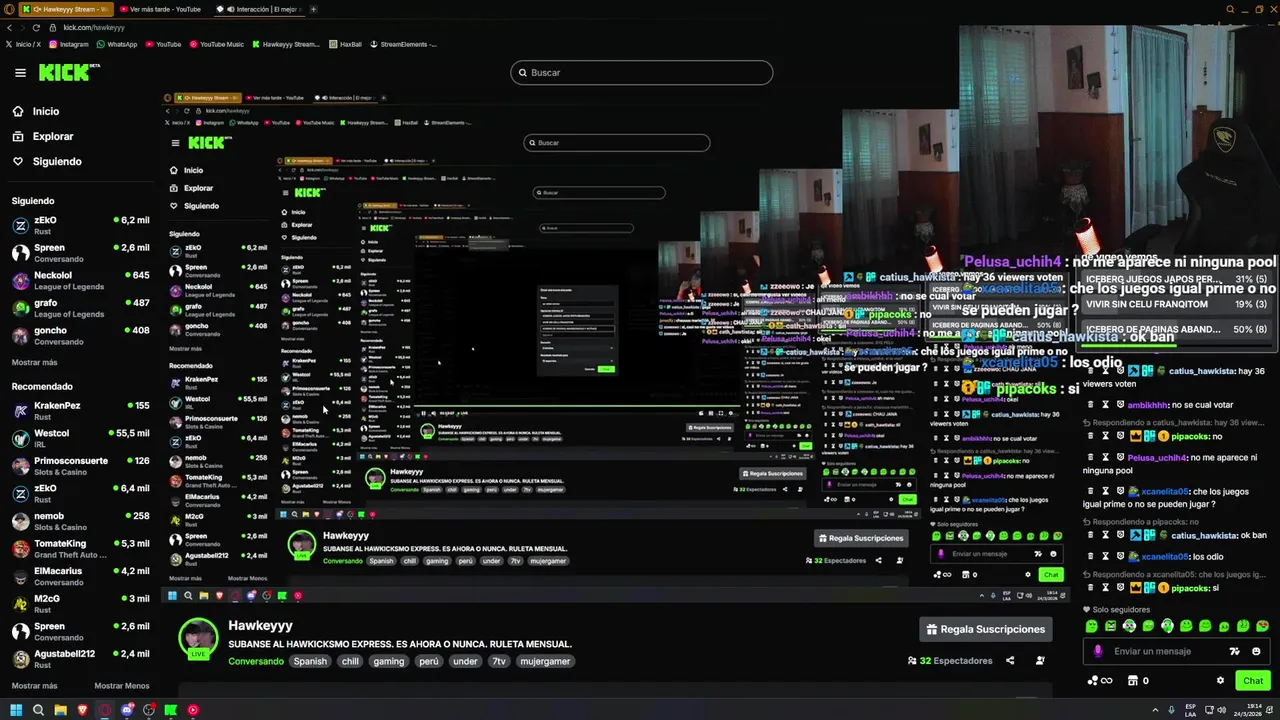The width and height of the screenshot is (1280, 720).
Task: Show hidden system tray icons
Action: tap(1155, 710)
